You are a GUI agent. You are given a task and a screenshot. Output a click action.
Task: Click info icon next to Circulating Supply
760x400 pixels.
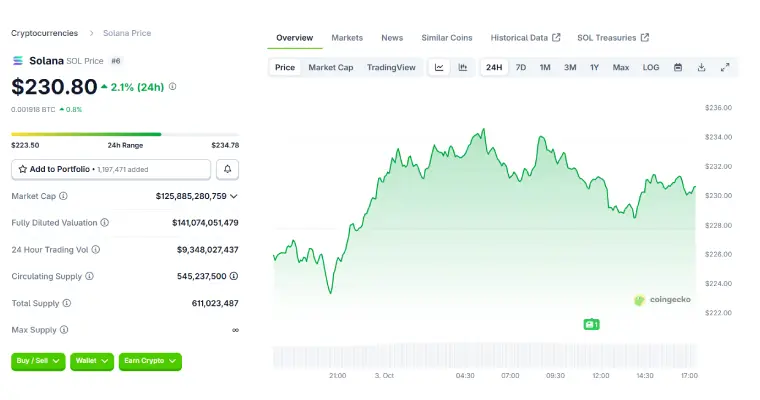(89, 275)
